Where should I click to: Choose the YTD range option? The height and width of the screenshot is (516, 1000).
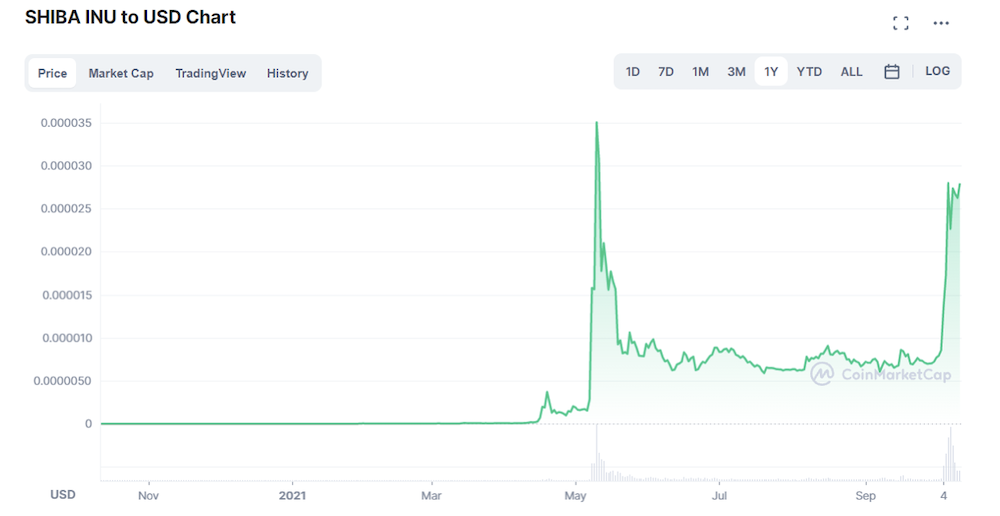pyautogui.click(x=809, y=71)
